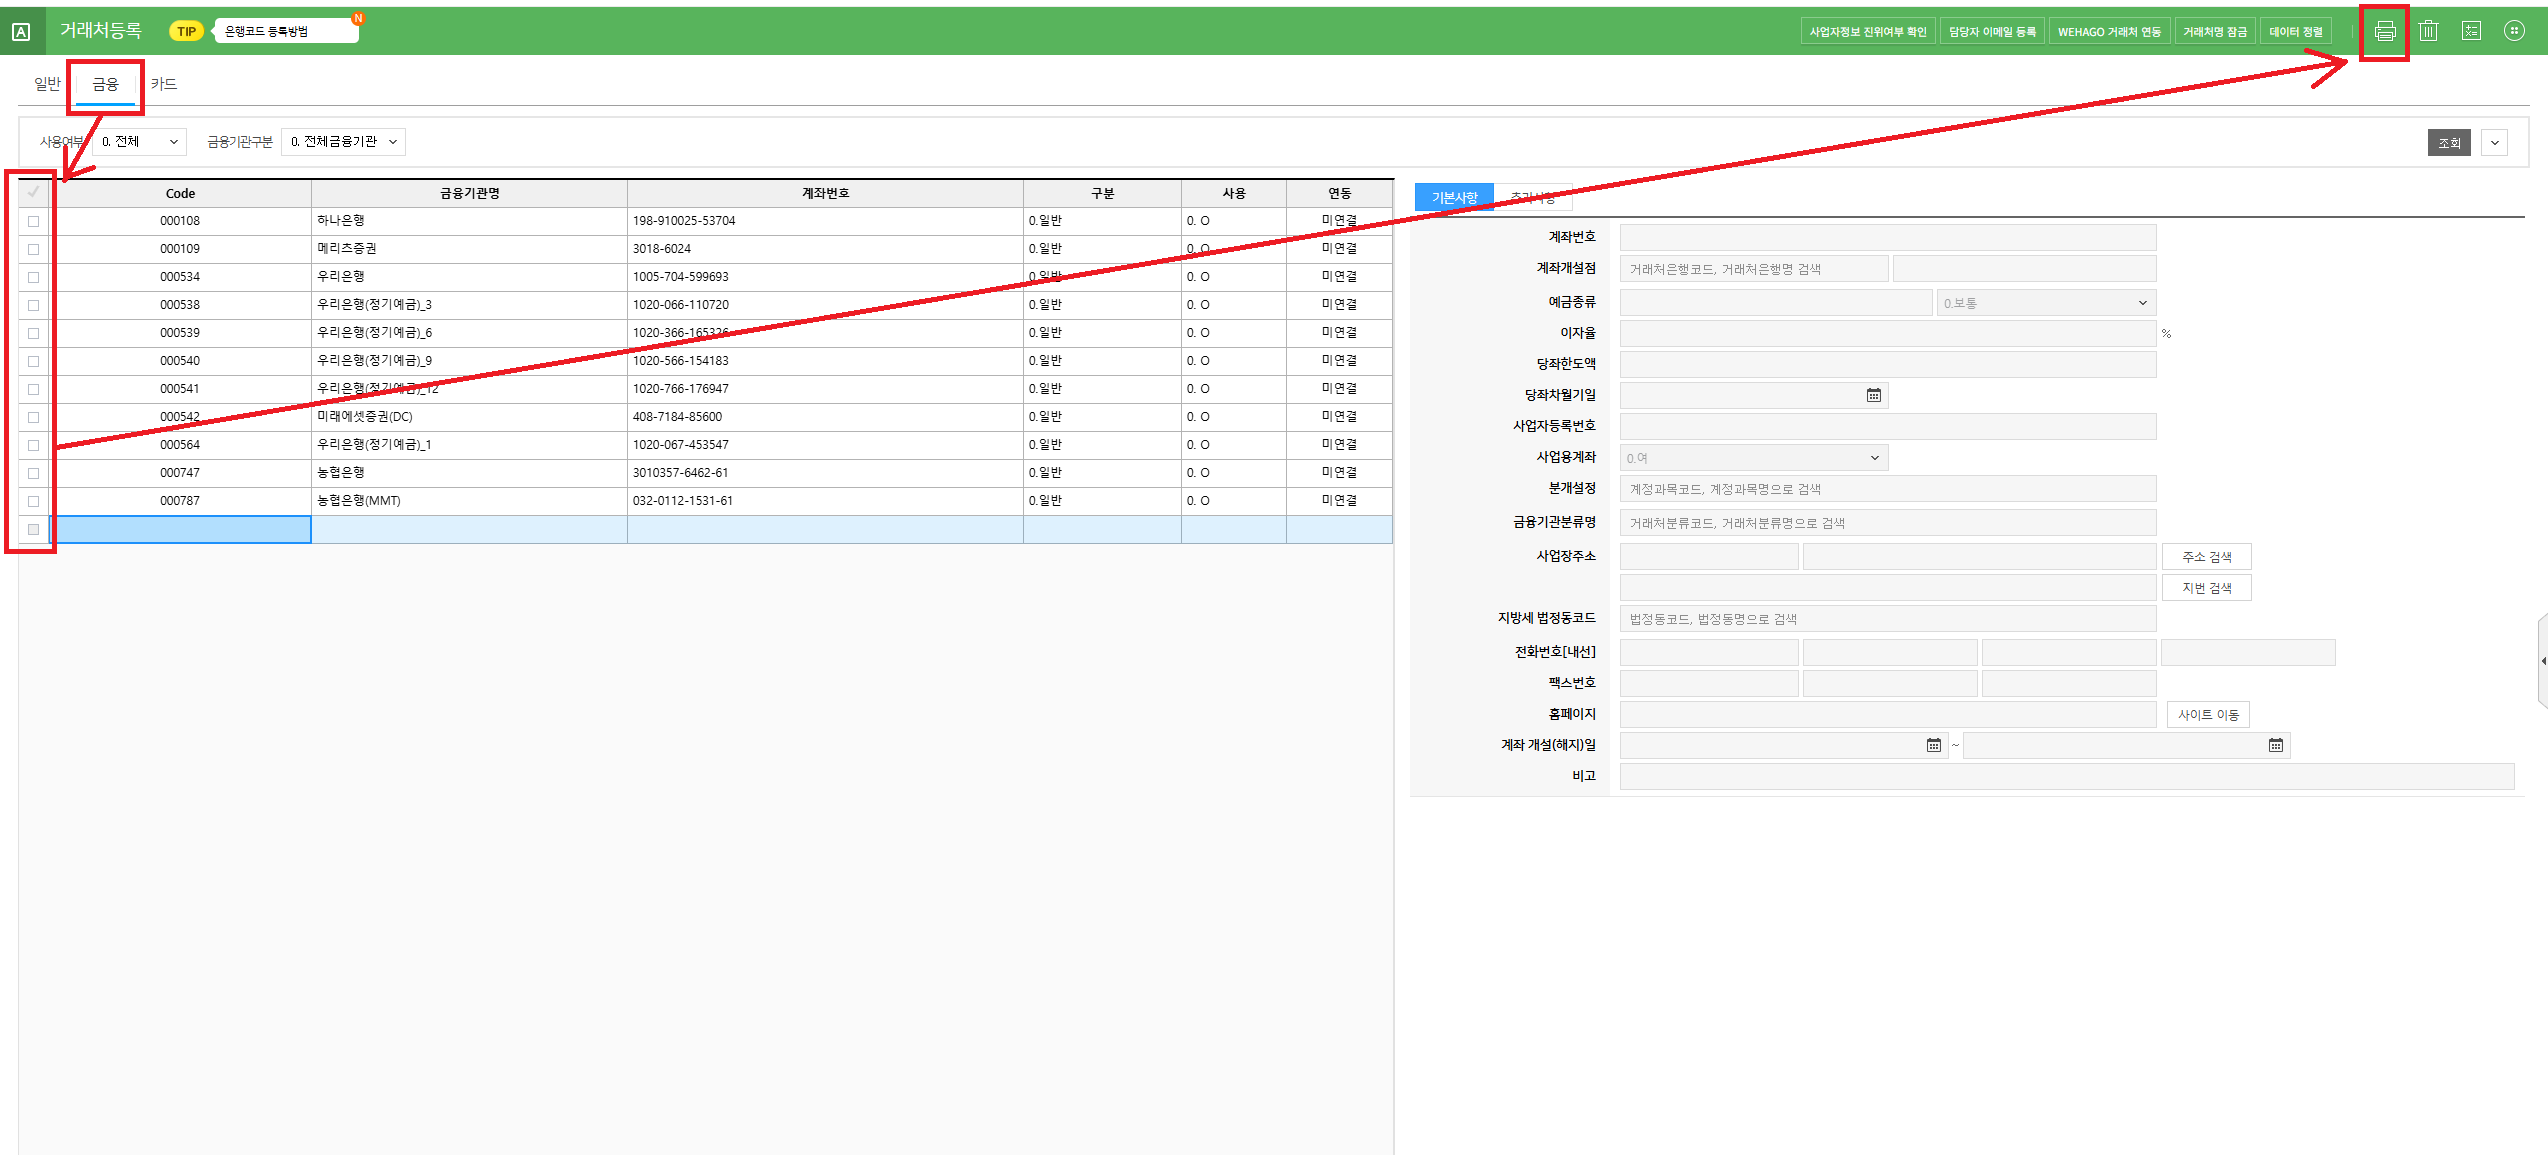Open calendar for 당좌차월기일 field

[1873, 396]
